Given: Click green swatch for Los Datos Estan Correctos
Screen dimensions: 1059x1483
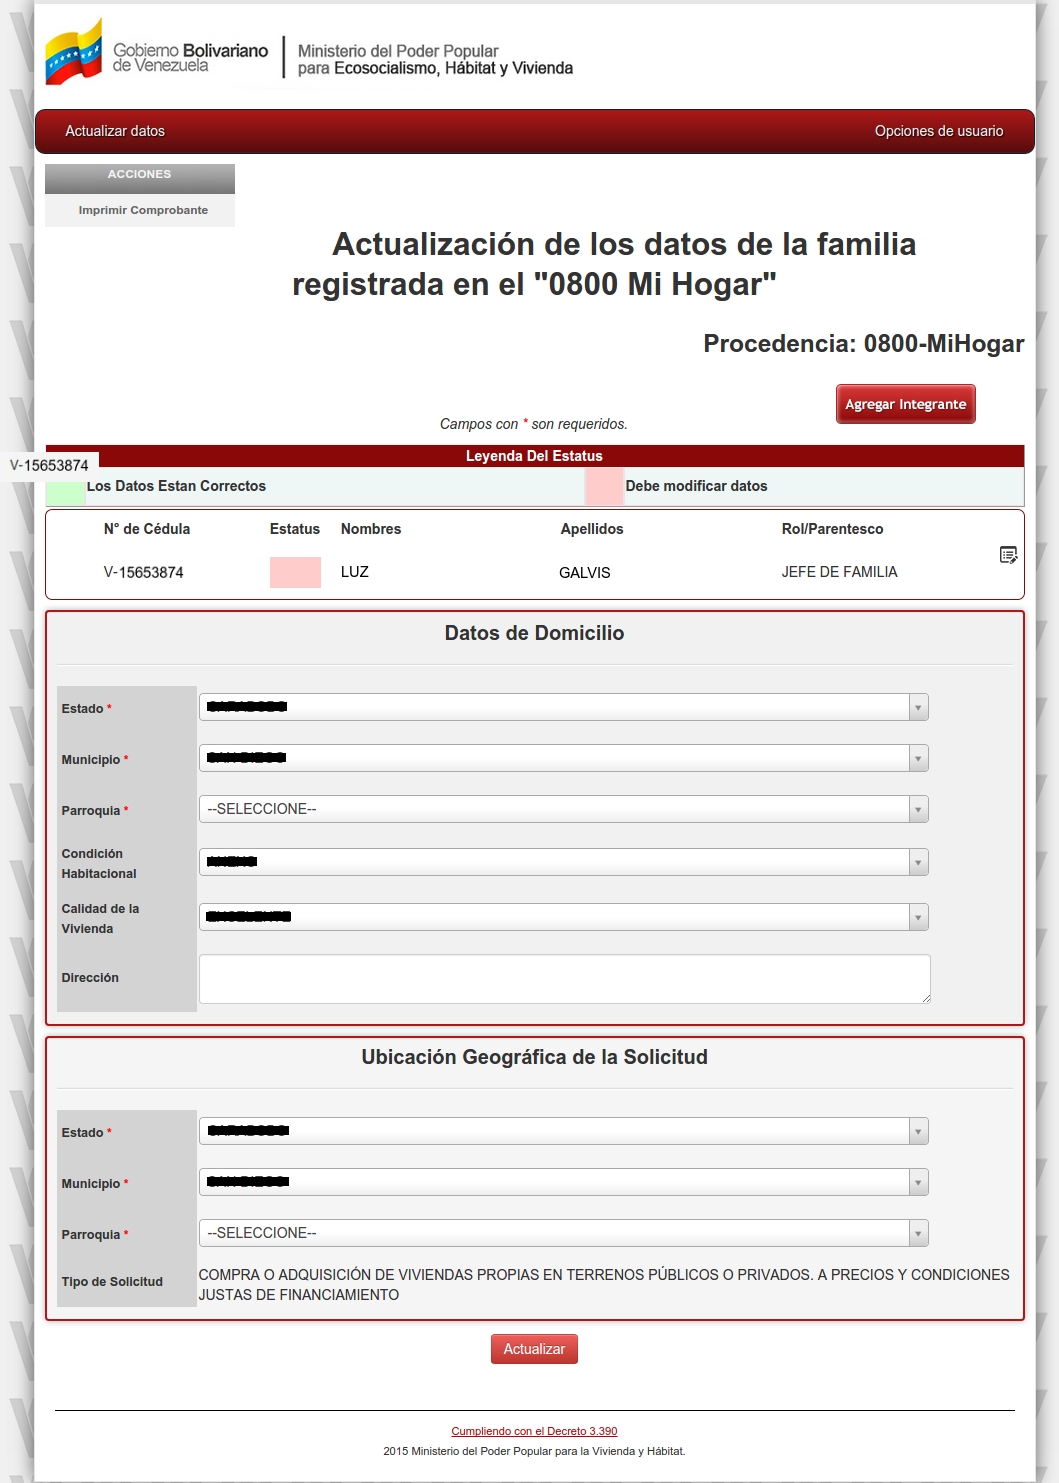Looking at the screenshot, I should point(66,491).
